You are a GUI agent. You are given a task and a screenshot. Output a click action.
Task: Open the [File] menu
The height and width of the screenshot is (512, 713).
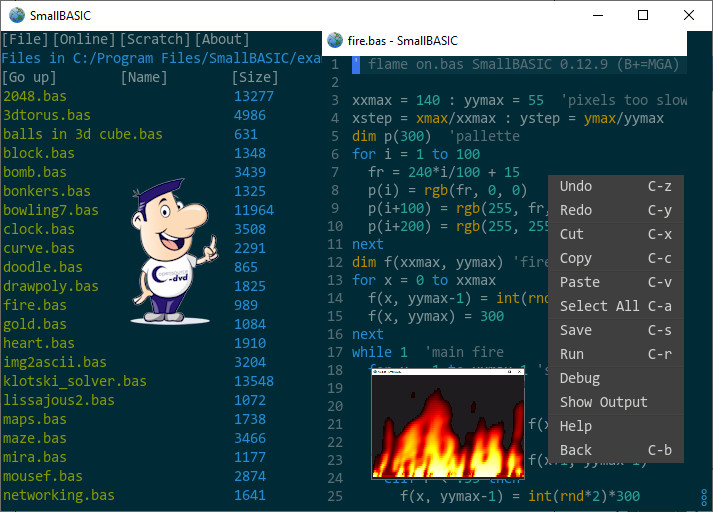click(26, 39)
